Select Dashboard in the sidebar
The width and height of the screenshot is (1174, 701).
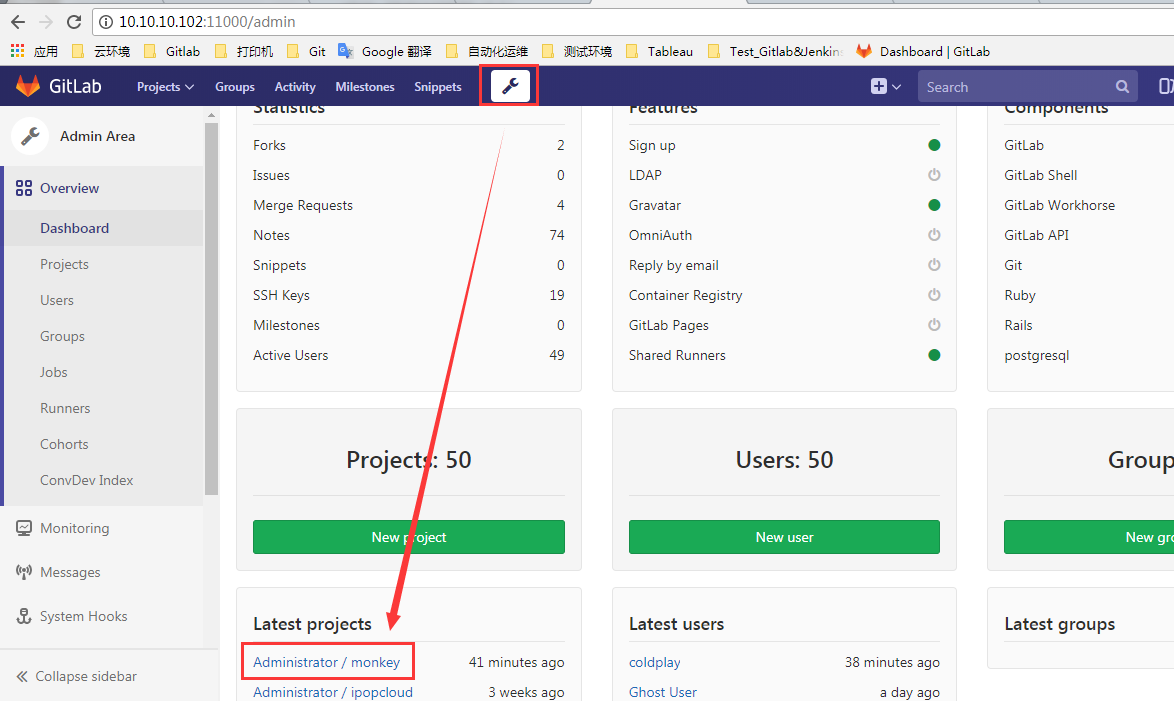coord(103,228)
